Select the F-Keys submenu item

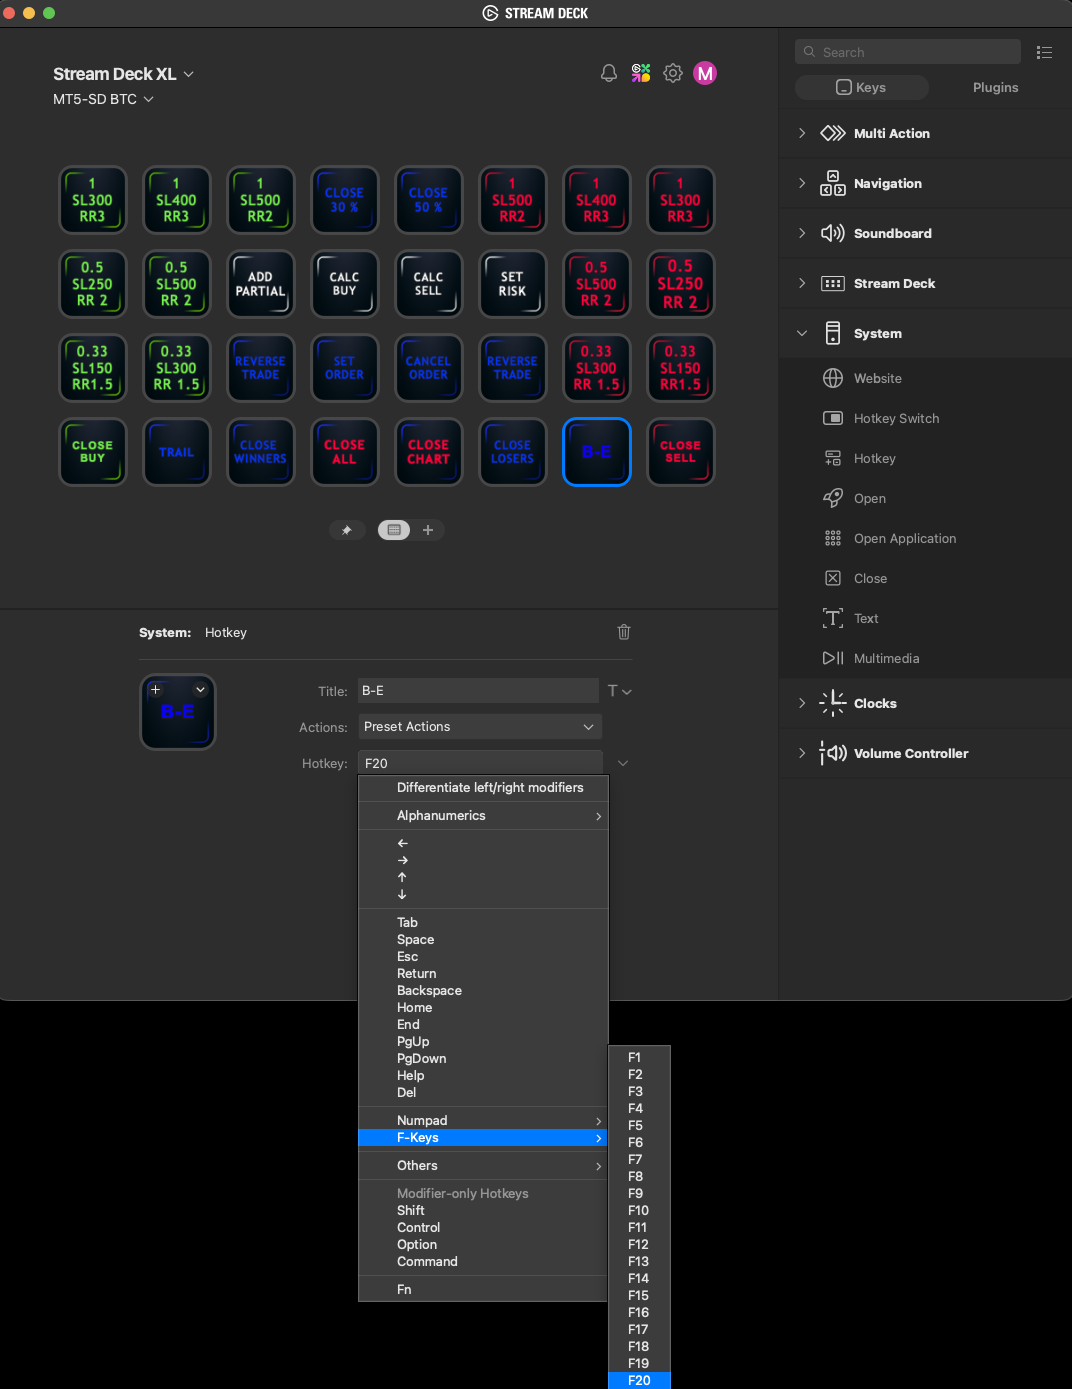pyautogui.click(x=483, y=1138)
